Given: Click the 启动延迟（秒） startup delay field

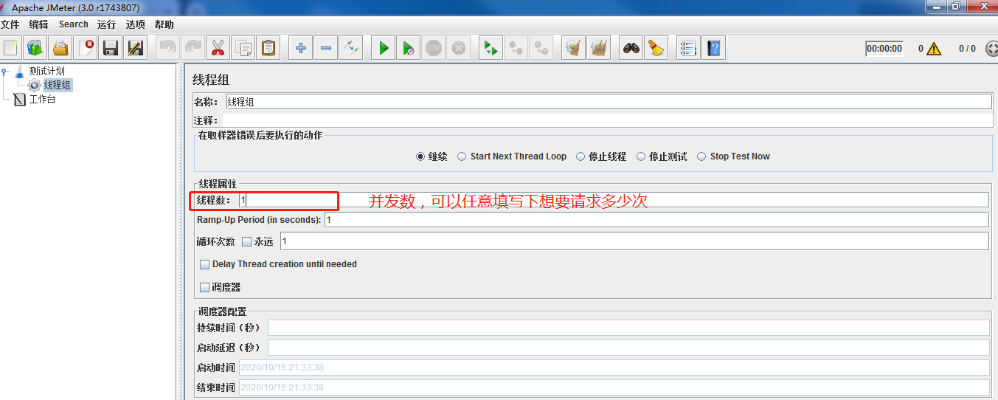Looking at the screenshot, I should click(x=629, y=348).
